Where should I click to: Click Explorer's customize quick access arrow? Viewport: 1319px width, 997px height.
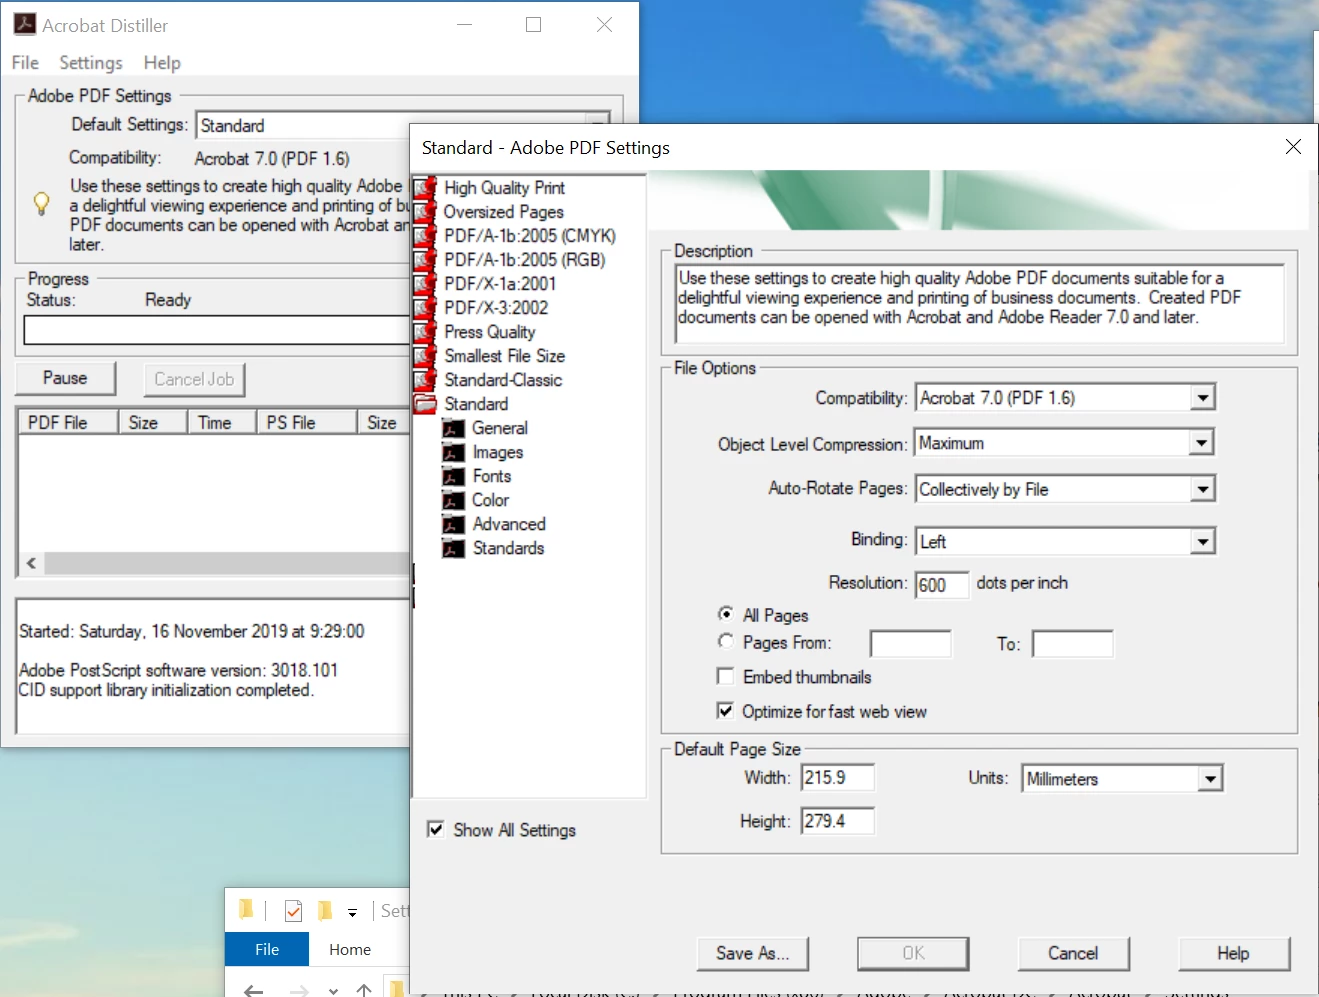click(x=352, y=912)
